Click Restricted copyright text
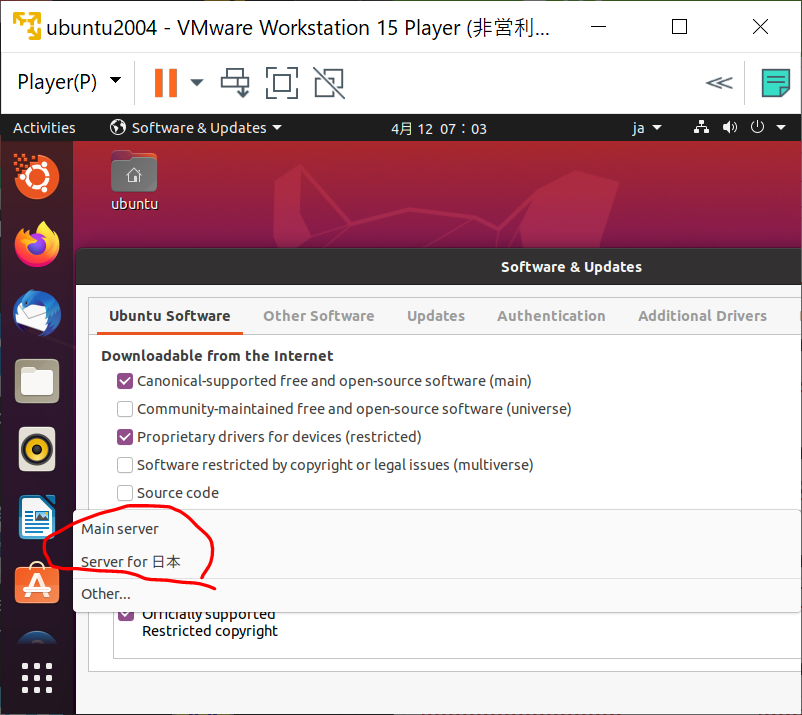Image resolution: width=802 pixels, height=715 pixels. pyautogui.click(x=210, y=631)
